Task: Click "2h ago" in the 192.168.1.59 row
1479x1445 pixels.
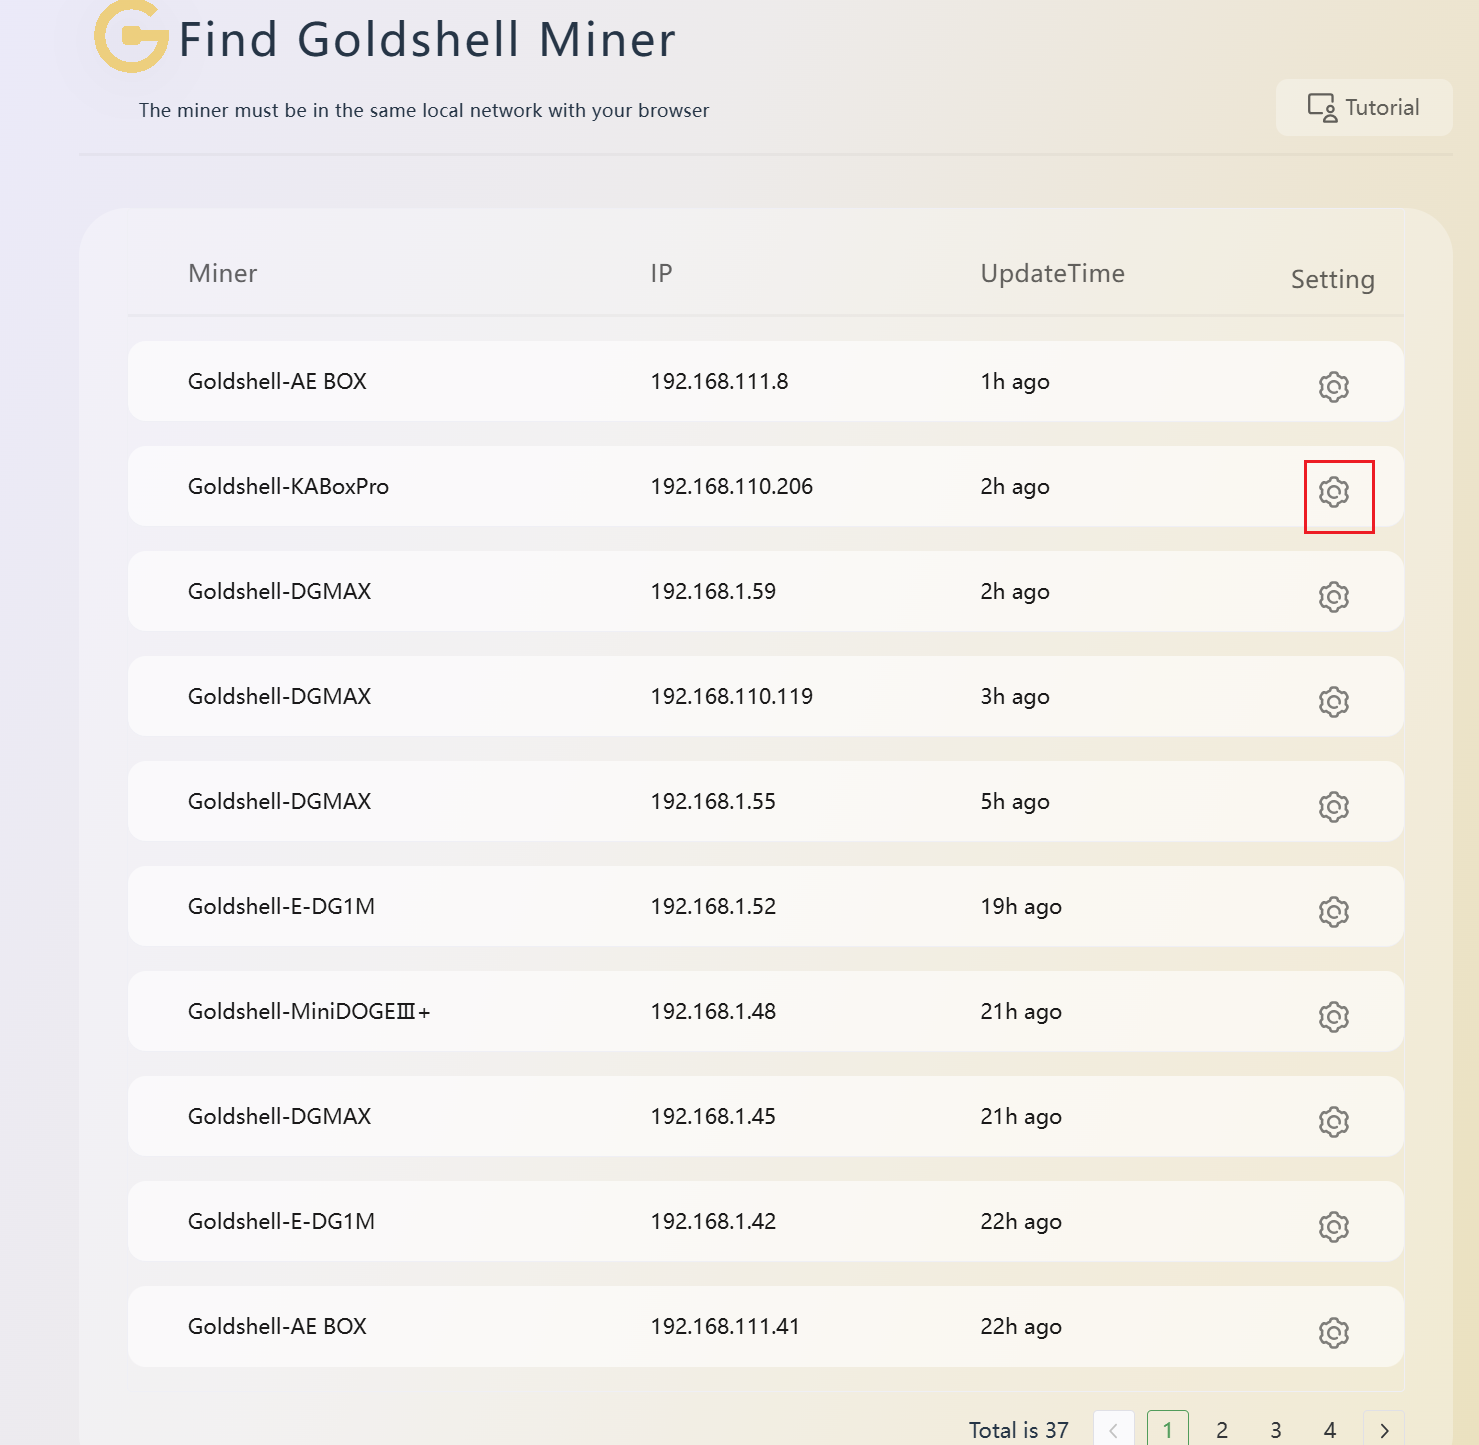Action: tap(1015, 592)
